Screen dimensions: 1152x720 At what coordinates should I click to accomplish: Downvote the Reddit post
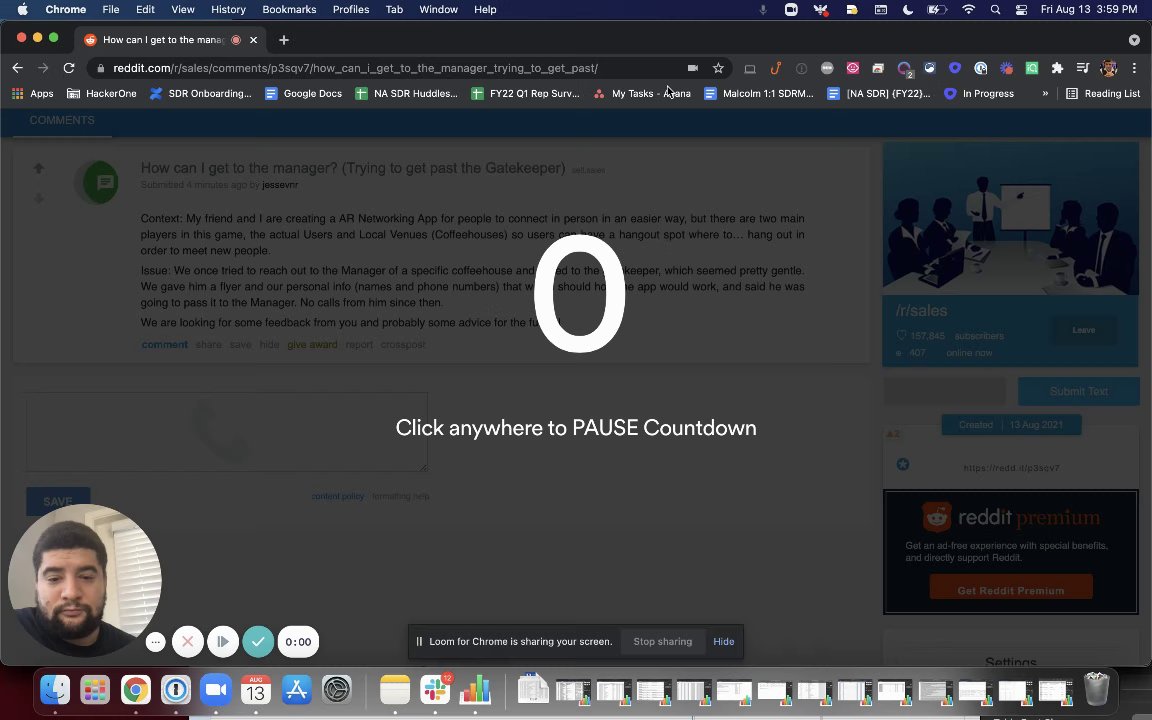point(39,198)
